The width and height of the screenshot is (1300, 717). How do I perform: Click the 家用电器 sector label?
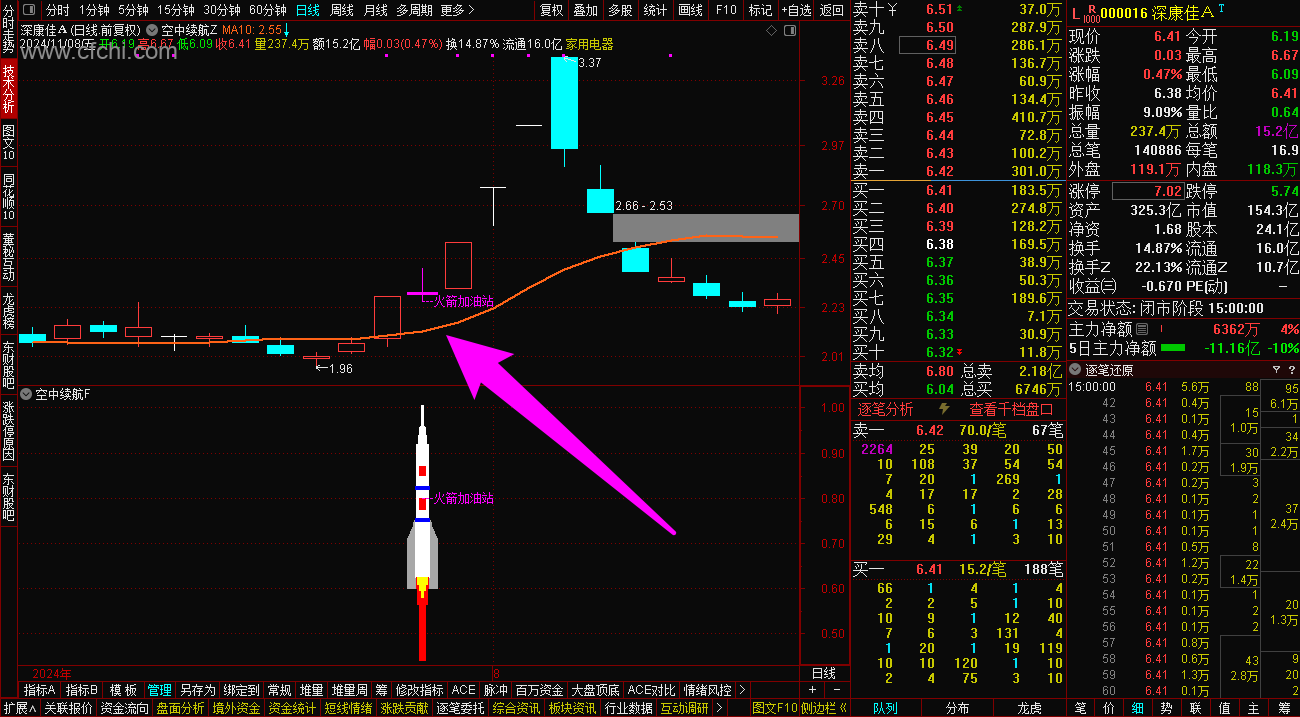click(x=589, y=44)
